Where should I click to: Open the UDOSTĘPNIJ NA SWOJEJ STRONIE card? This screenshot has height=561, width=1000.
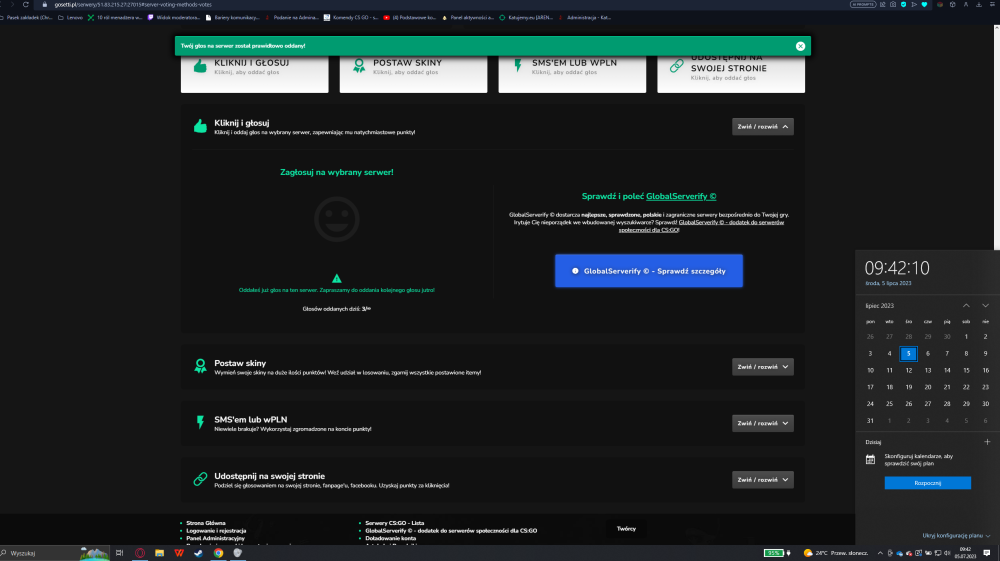(731, 74)
